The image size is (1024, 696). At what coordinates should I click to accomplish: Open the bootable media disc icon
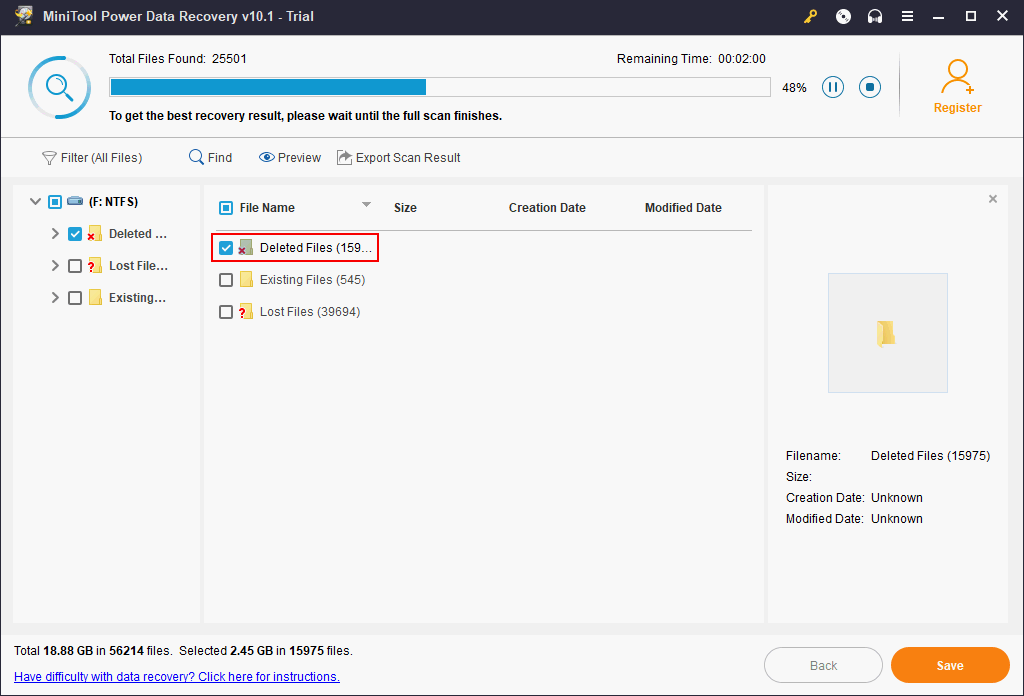point(843,16)
